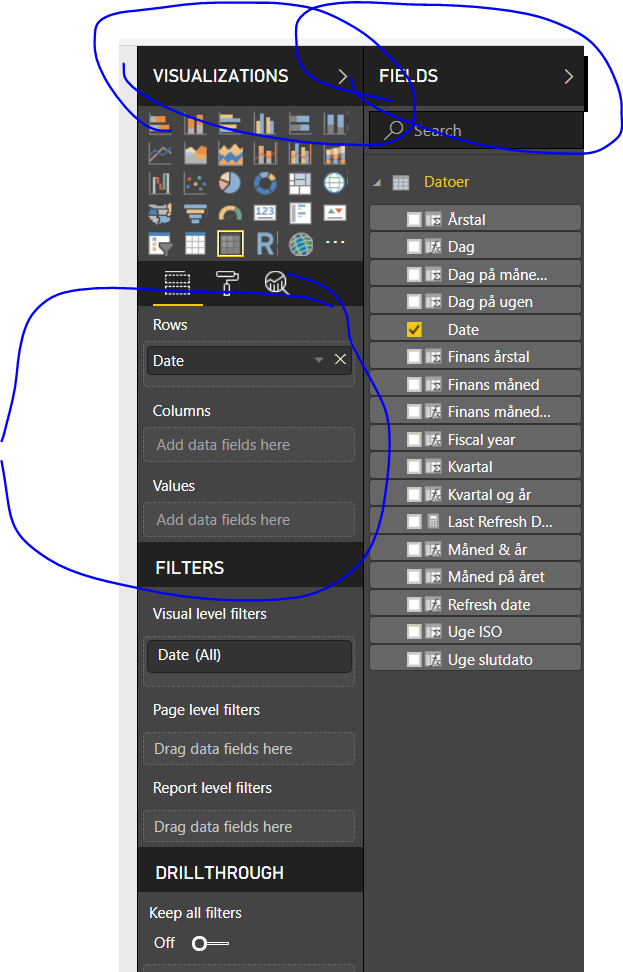623x972 pixels.
Task: Select the Uge slutdato field
Action: click(475, 660)
